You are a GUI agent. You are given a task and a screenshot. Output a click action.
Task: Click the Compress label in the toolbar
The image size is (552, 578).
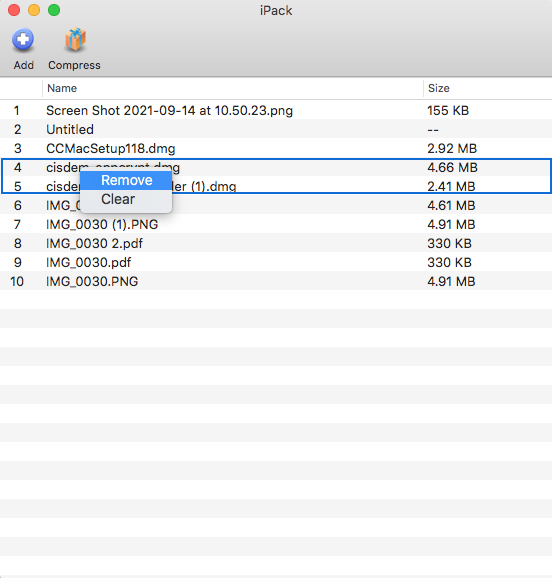pos(74,65)
